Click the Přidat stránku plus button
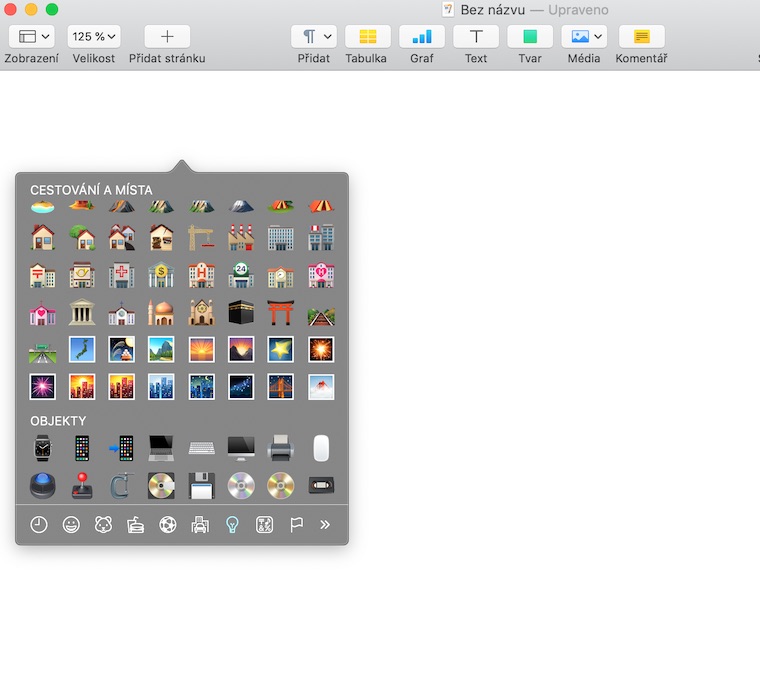Viewport: 760px width, 678px height. [167, 37]
